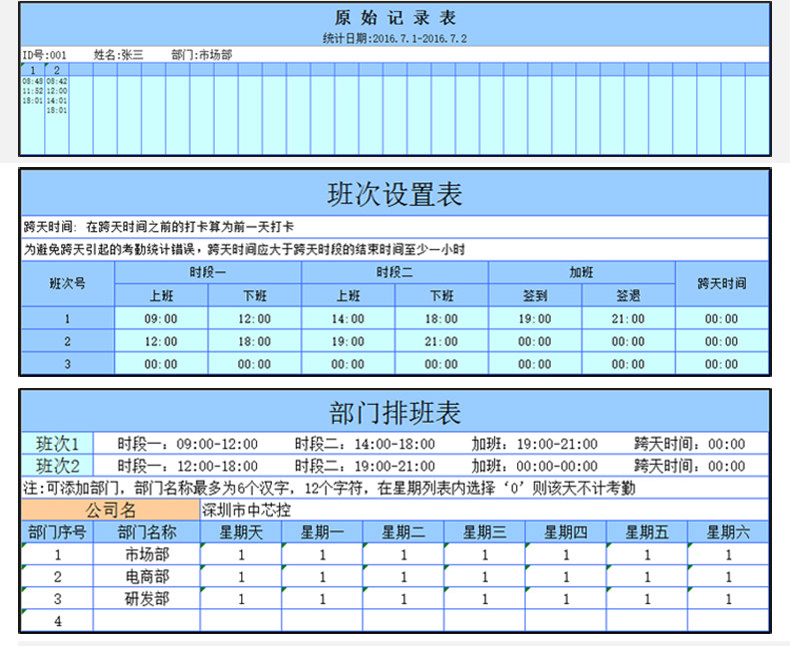Click shift 1's 09:00 start time cell

tap(162, 319)
